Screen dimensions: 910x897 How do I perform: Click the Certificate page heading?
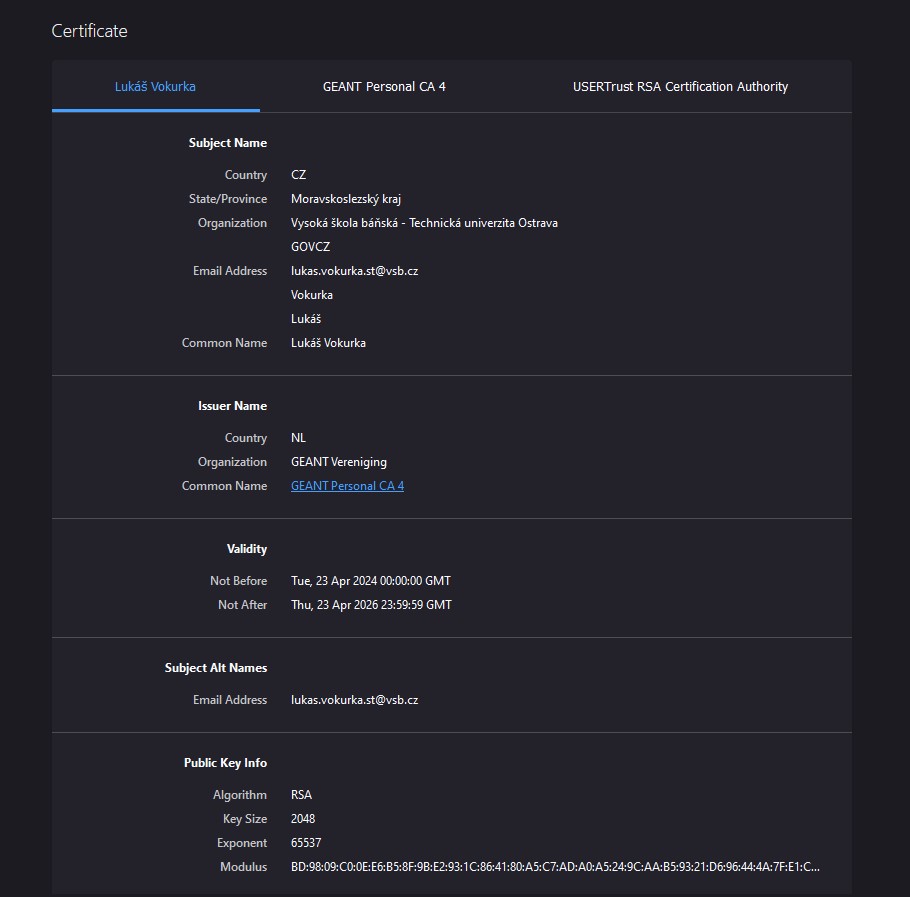tap(89, 31)
